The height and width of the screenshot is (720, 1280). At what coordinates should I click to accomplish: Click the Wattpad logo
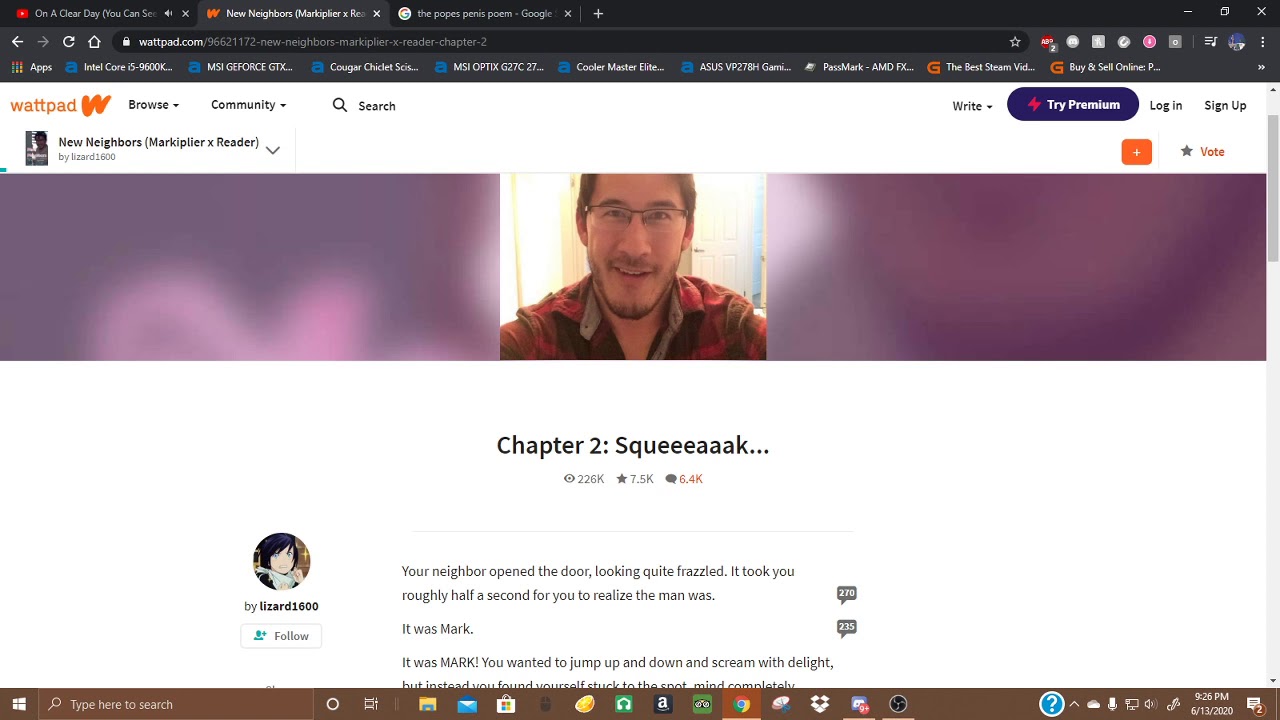(60, 105)
